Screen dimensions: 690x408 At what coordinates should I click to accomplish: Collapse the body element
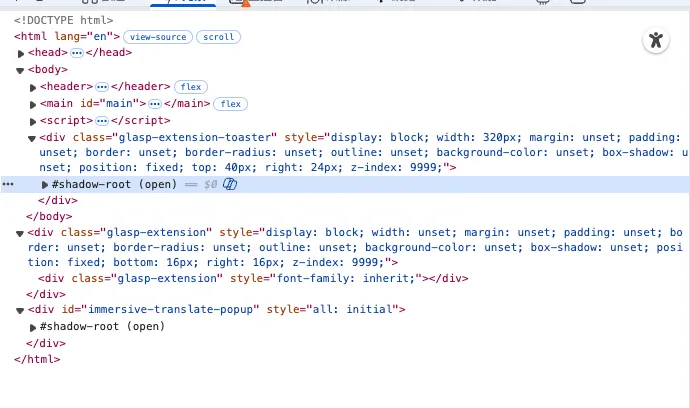click(x=20, y=70)
